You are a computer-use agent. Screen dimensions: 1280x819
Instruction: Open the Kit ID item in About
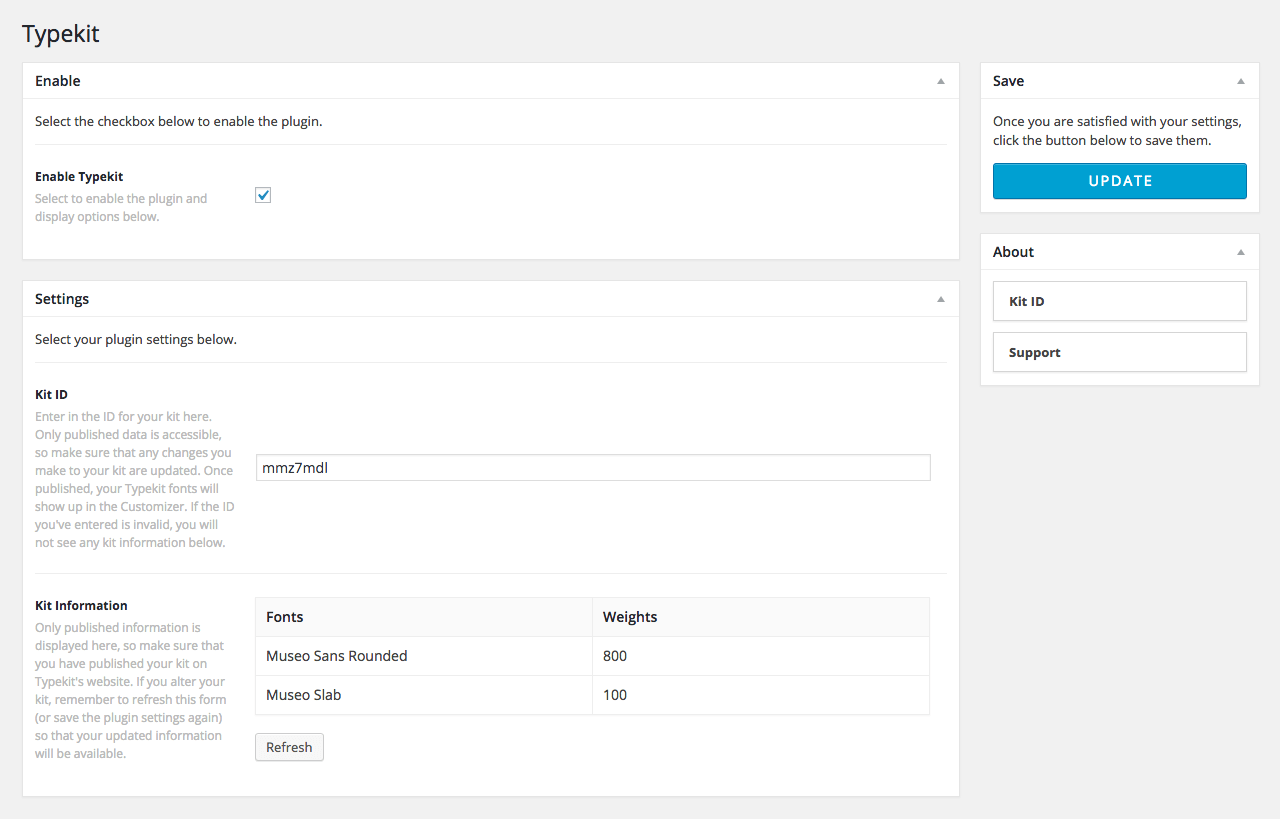1119,301
